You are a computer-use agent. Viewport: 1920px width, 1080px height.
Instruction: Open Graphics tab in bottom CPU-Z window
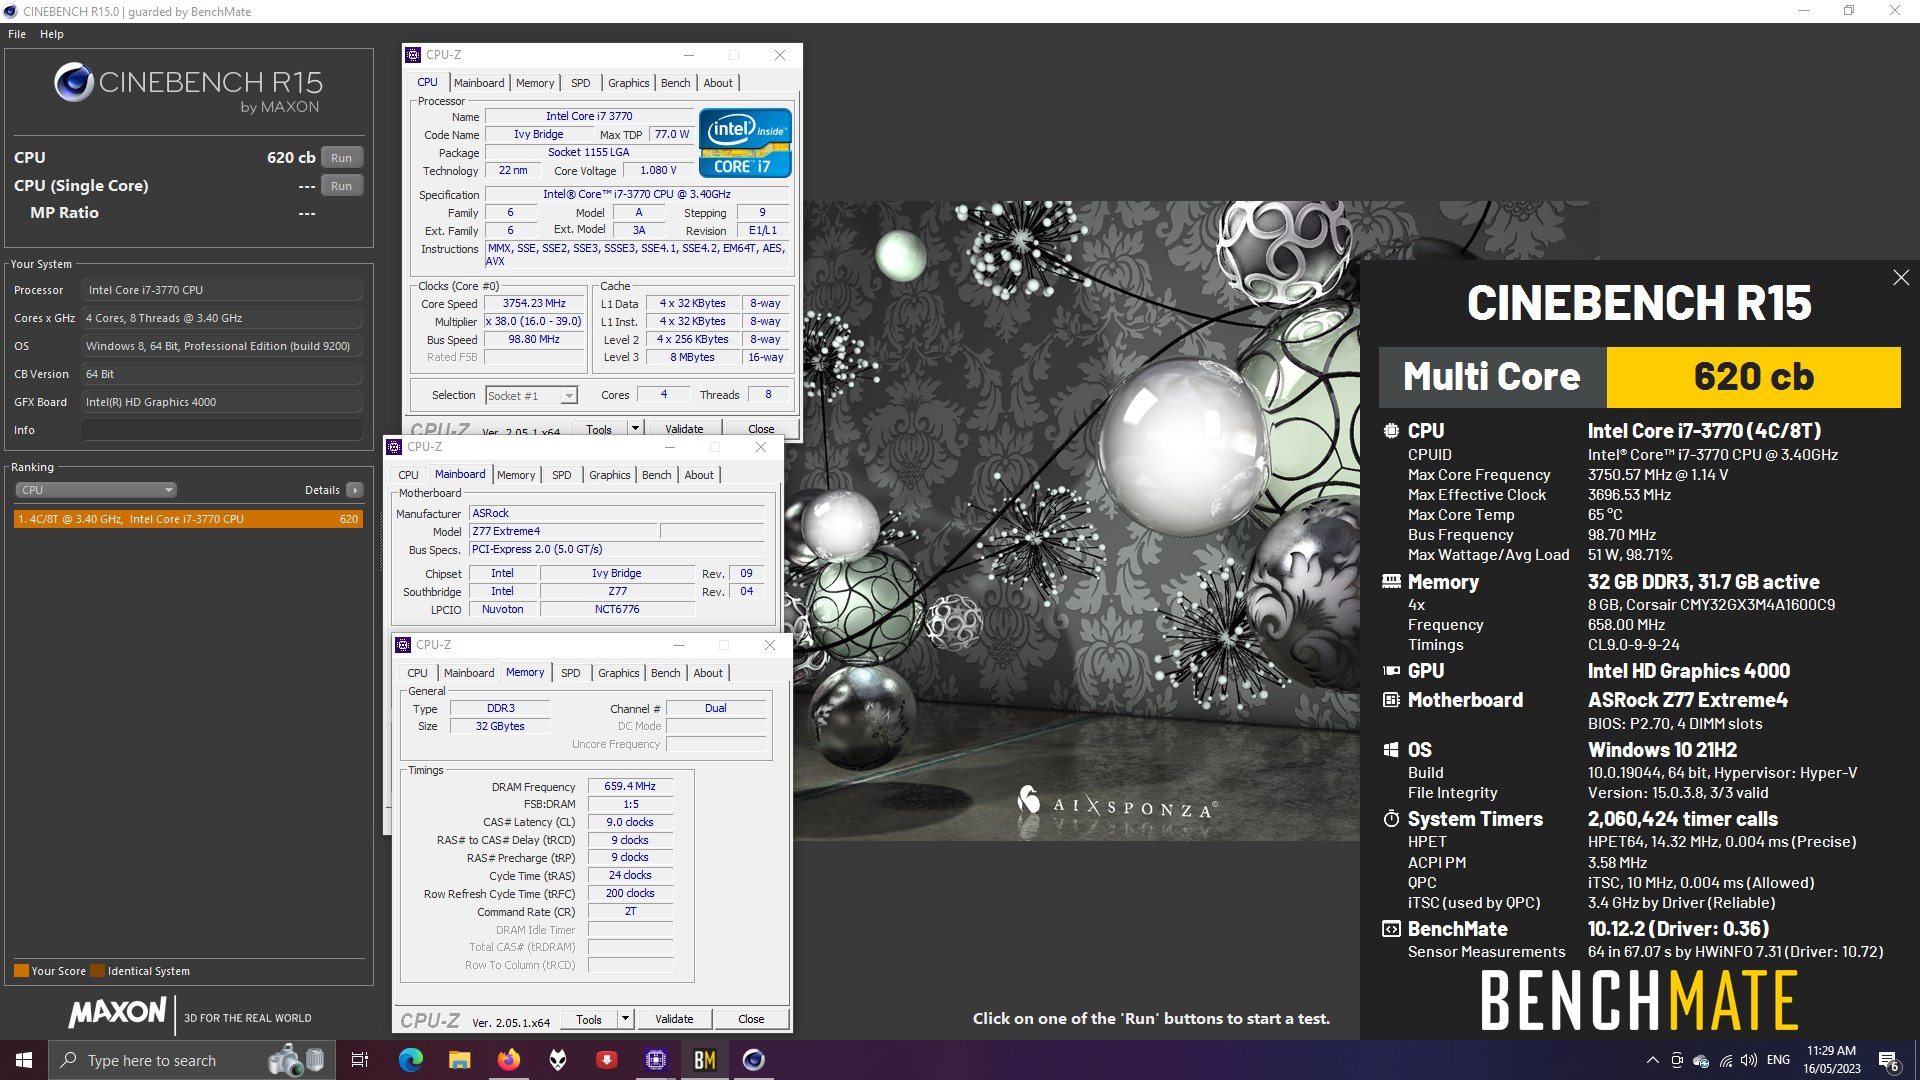(619, 673)
